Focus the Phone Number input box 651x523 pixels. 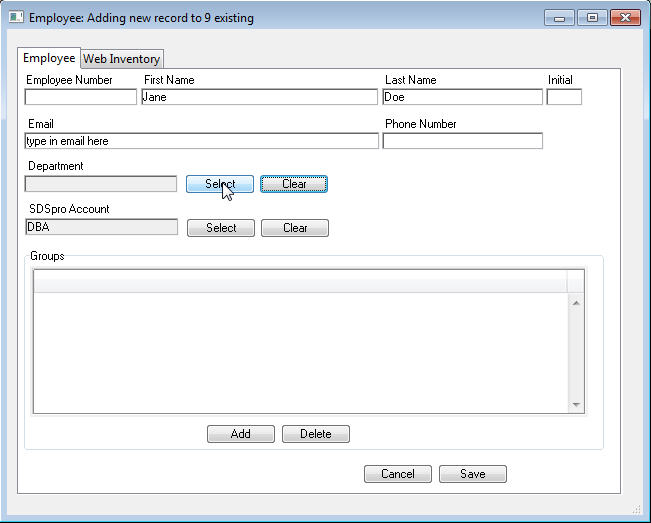pos(462,141)
